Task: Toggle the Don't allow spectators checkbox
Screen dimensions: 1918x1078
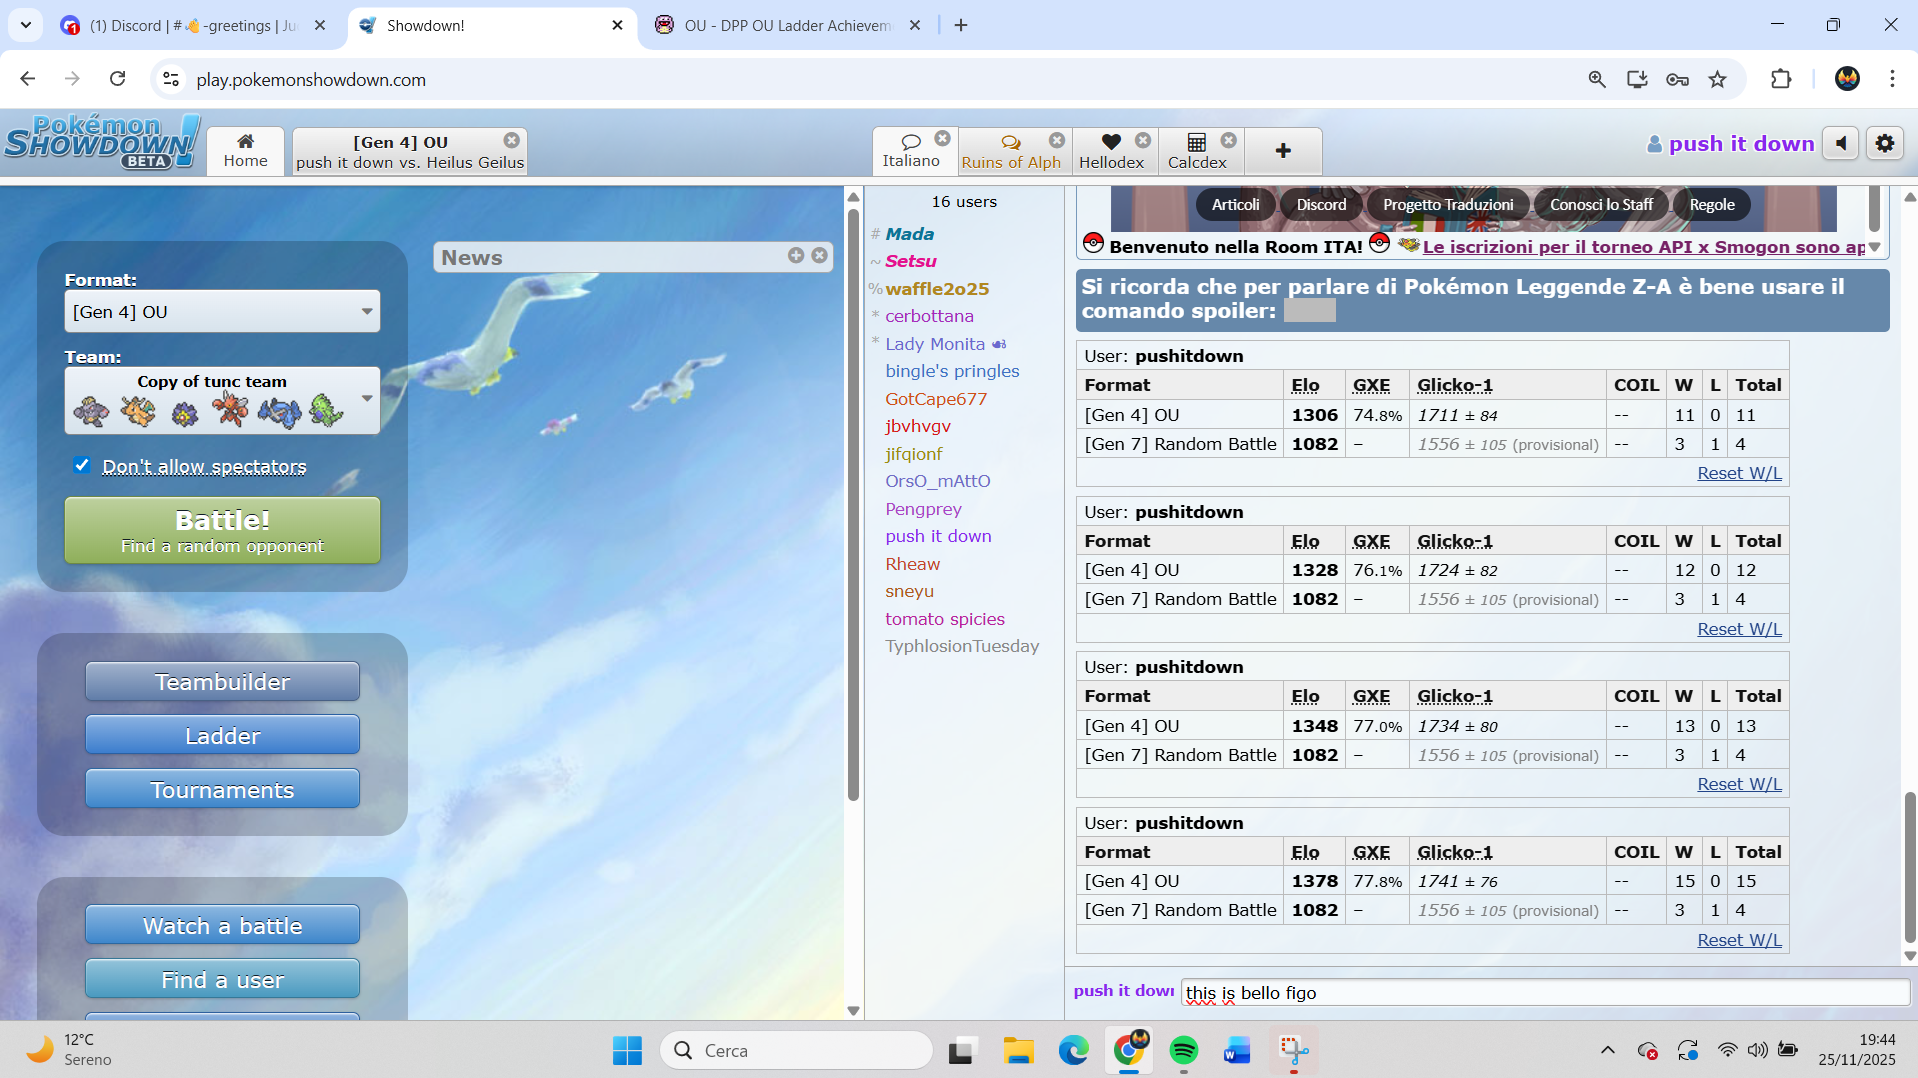Action: (82, 465)
